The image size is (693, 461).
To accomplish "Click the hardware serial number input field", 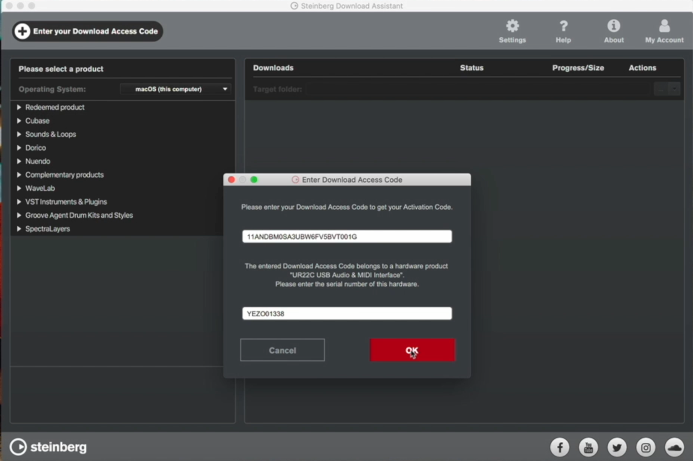I will click(347, 313).
